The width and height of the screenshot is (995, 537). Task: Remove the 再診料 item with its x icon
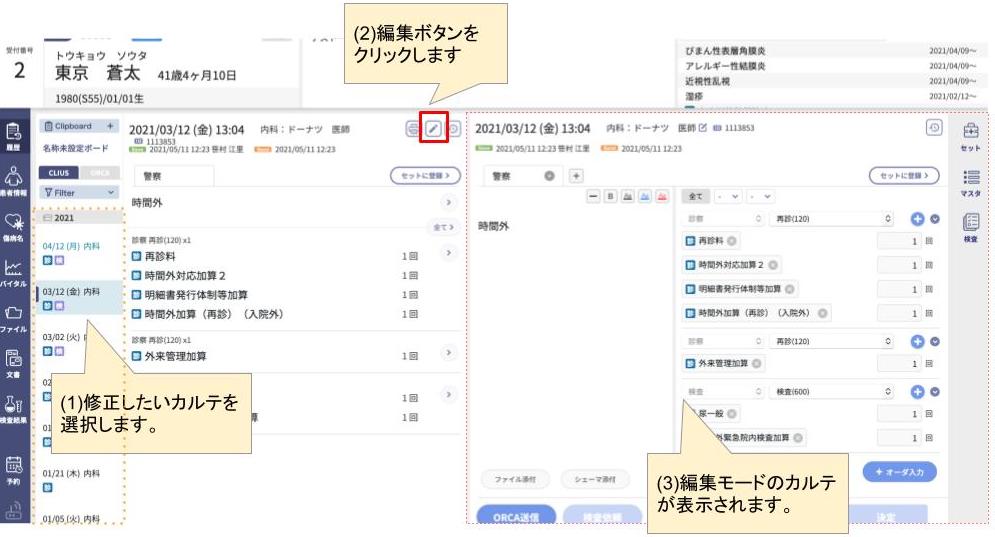tap(732, 241)
